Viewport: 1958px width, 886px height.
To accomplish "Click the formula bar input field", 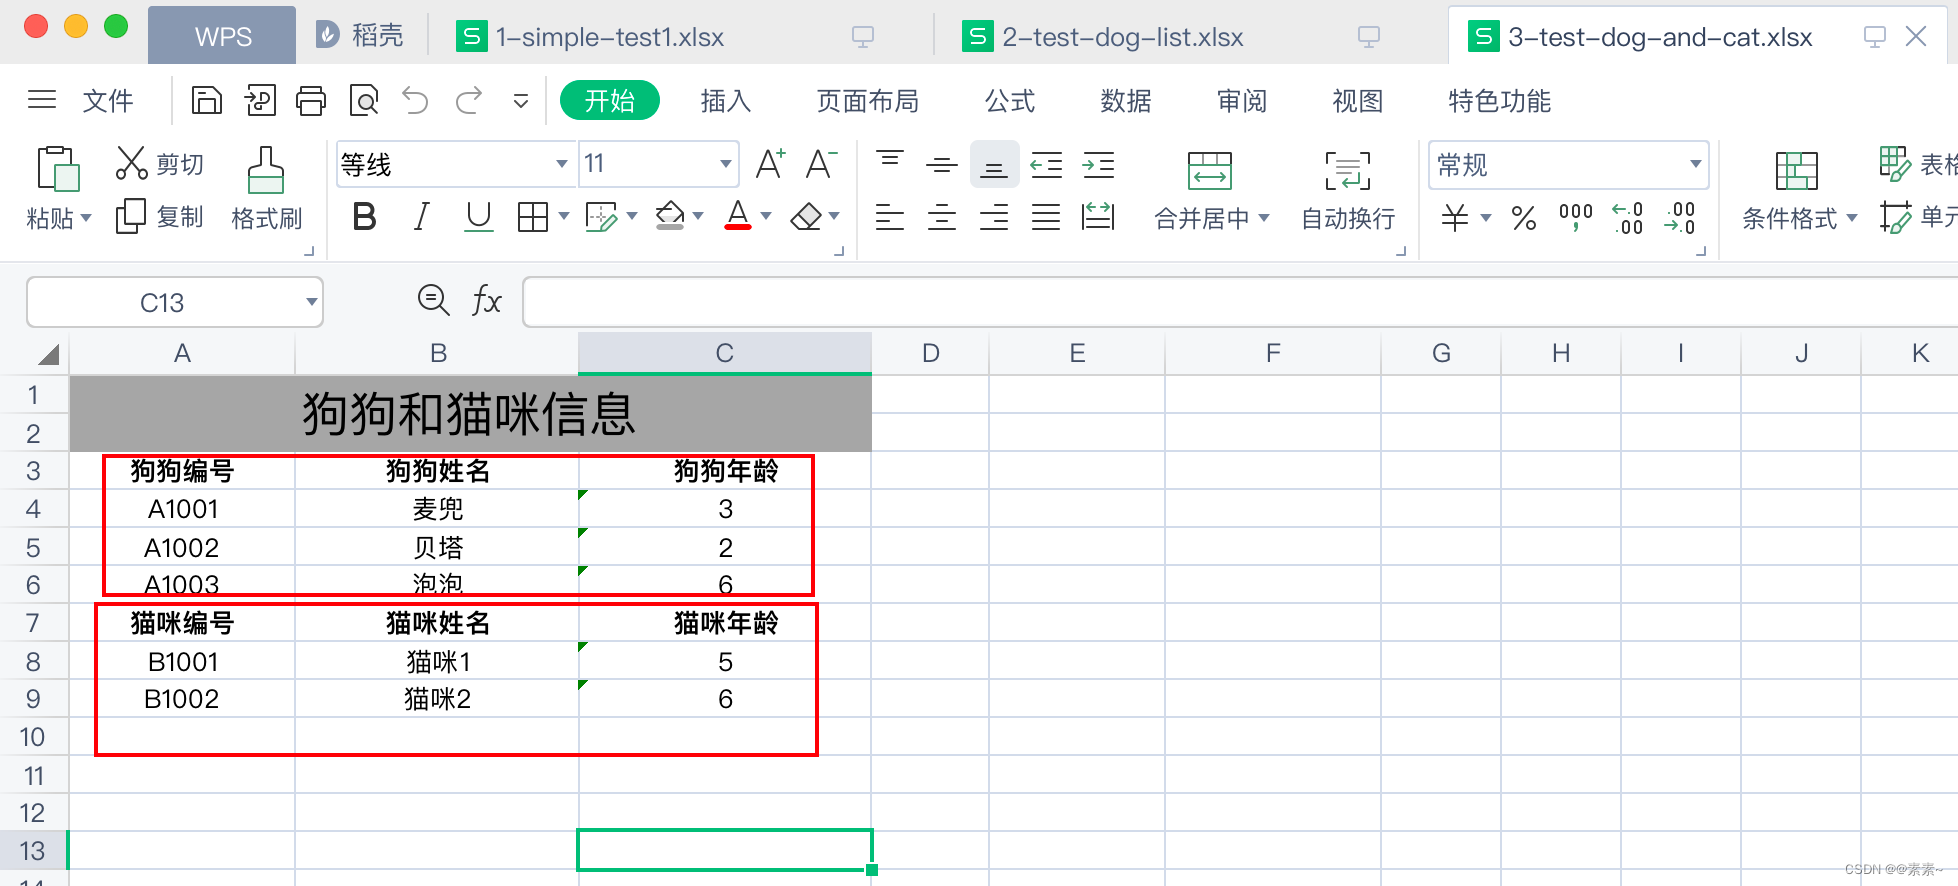I will [x=1240, y=301].
